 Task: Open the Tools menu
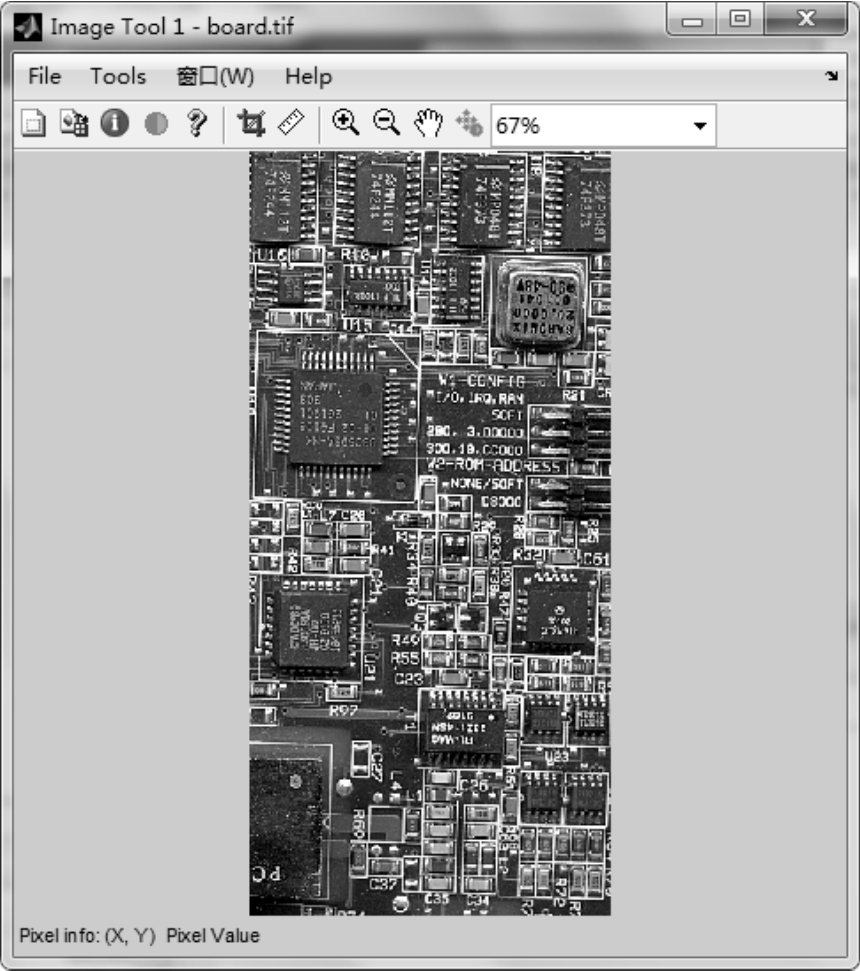coord(118,77)
